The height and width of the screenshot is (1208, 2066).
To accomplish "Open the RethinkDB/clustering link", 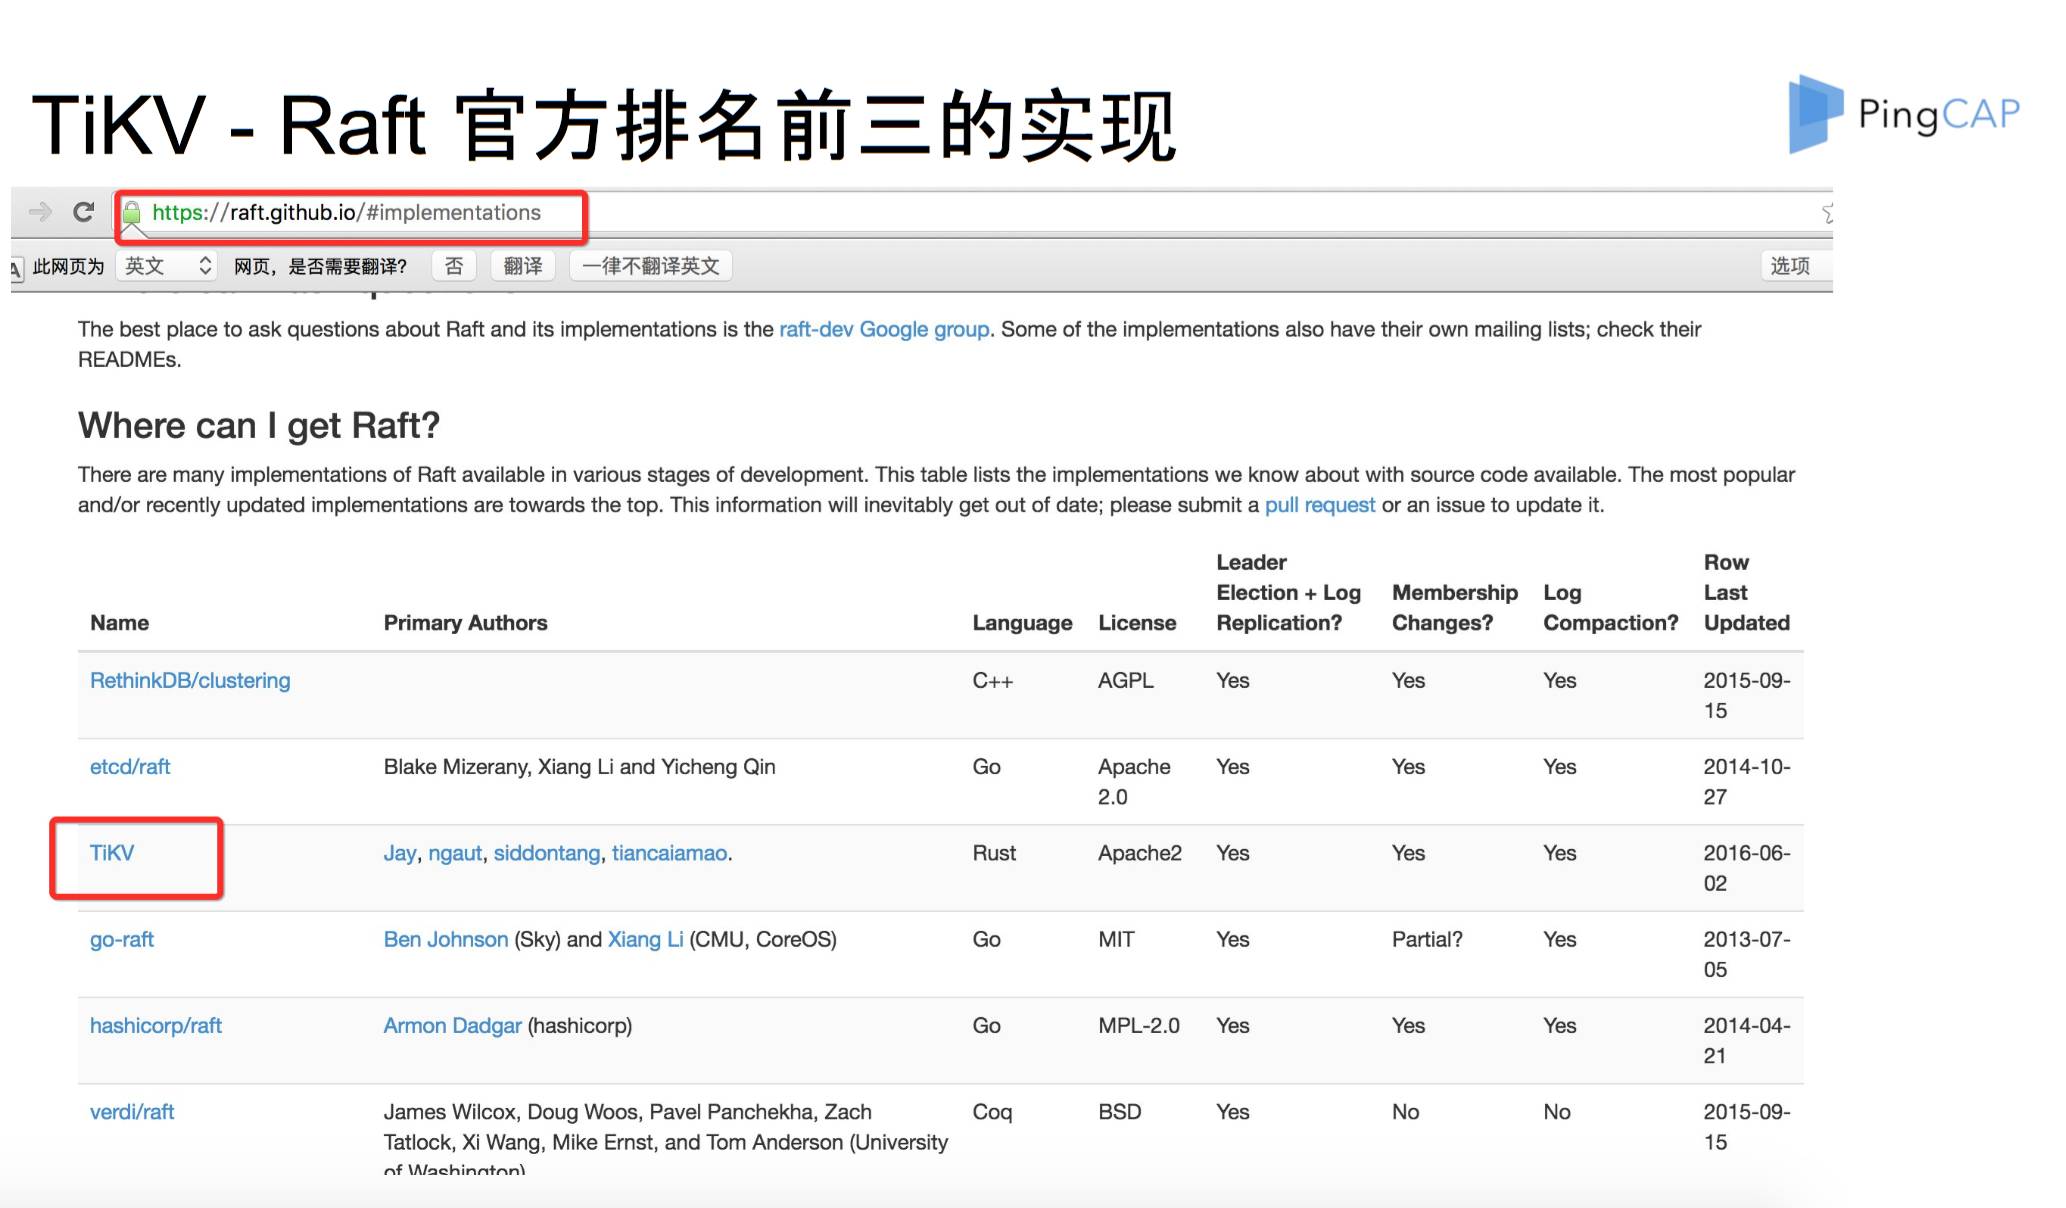I will pyautogui.click(x=190, y=681).
